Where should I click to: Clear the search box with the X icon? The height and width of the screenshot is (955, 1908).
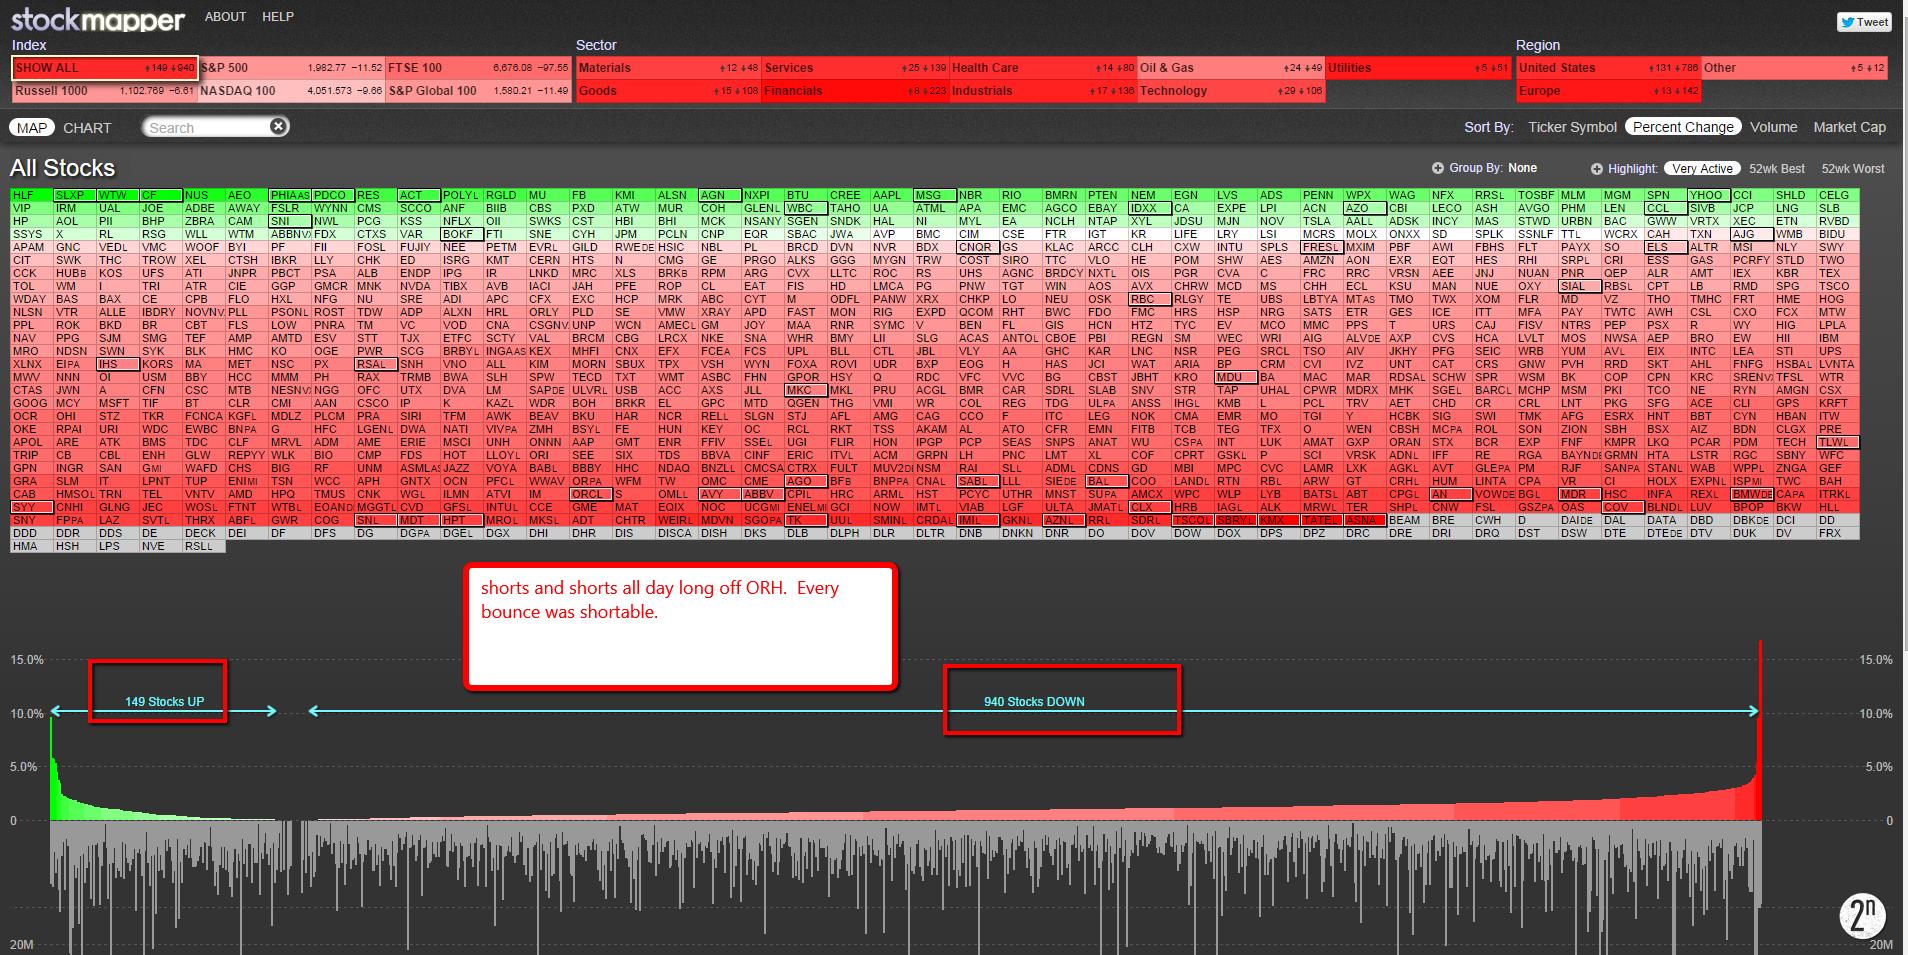[279, 126]
